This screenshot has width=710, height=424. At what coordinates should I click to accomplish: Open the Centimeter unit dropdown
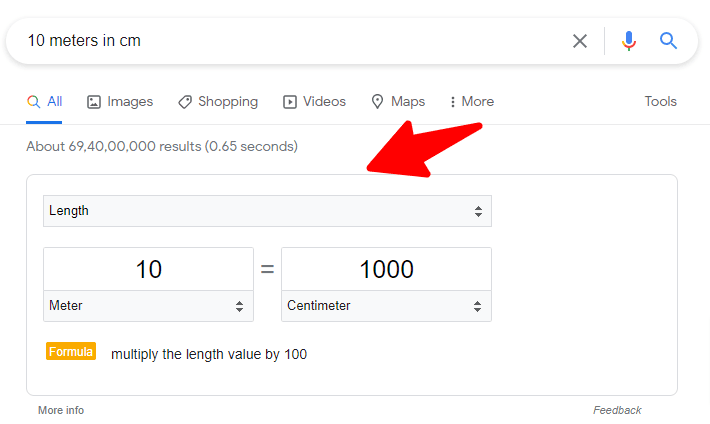(386, 306)
